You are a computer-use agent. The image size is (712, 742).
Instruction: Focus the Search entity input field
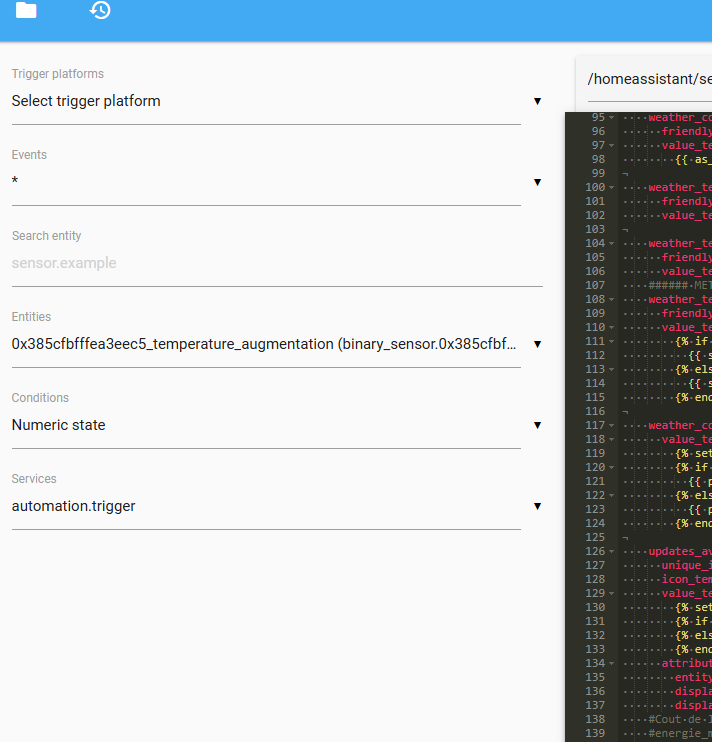[277, 263]
